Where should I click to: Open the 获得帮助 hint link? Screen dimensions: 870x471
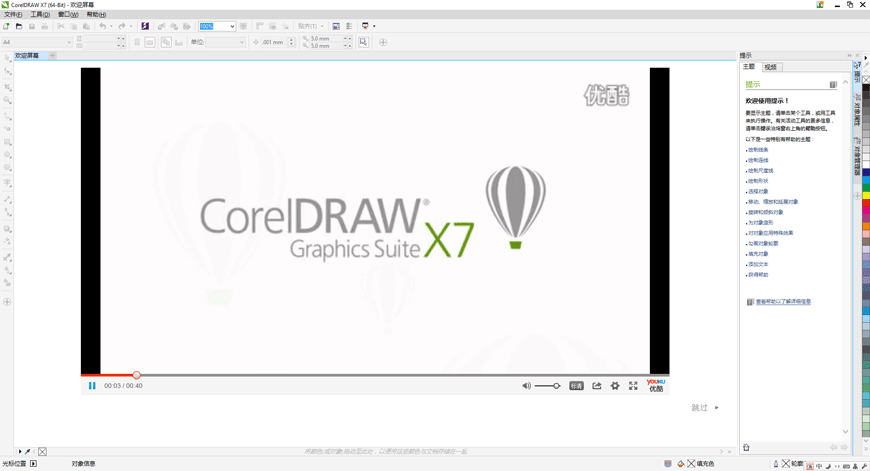coord(758,275)
